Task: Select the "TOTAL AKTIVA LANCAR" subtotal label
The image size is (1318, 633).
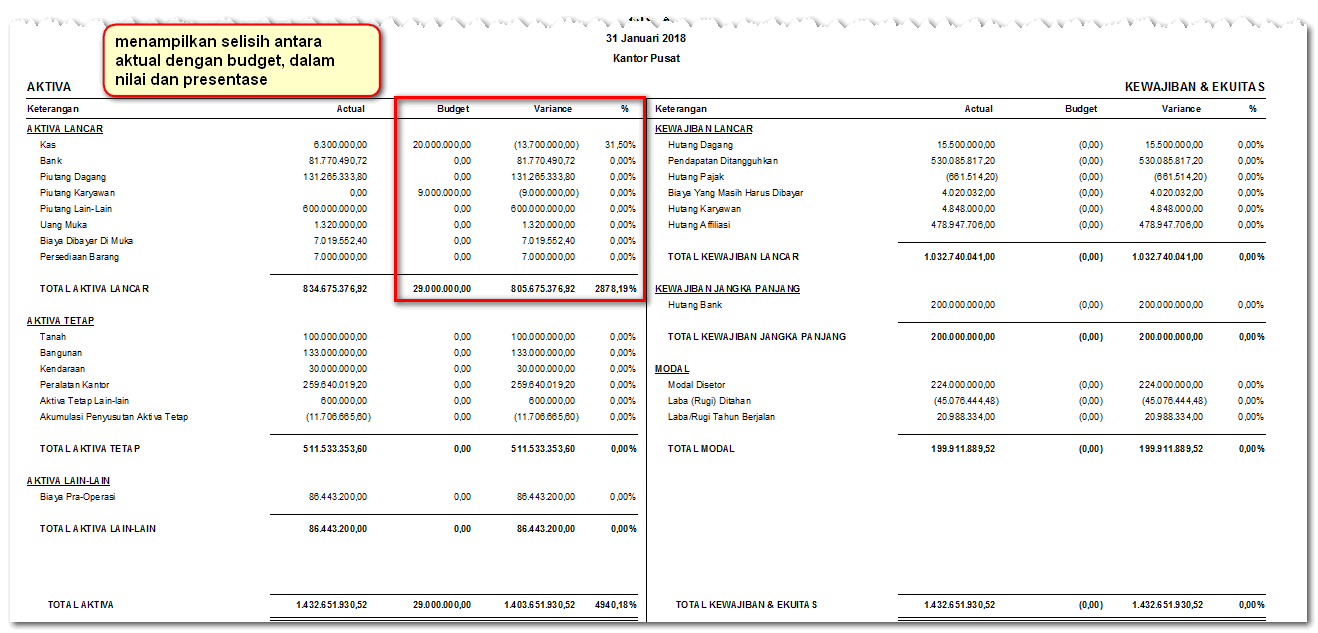Action: click(94, 289)
